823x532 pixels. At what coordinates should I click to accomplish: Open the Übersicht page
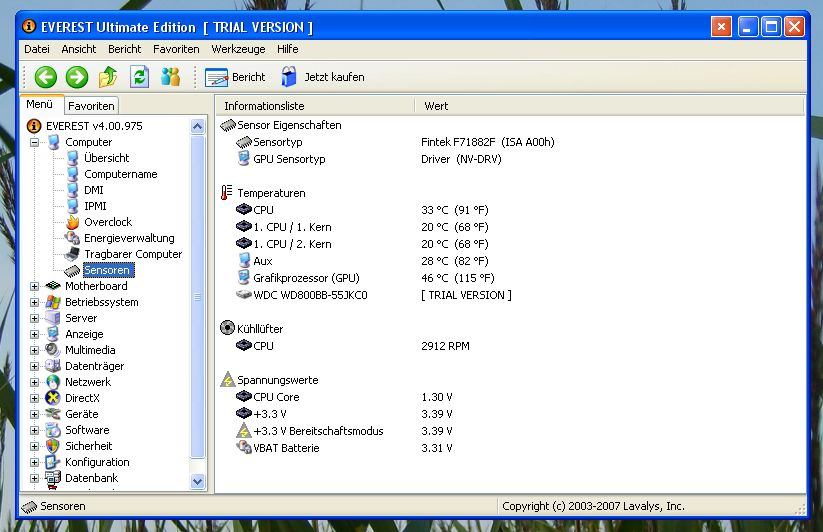[107, 158]
